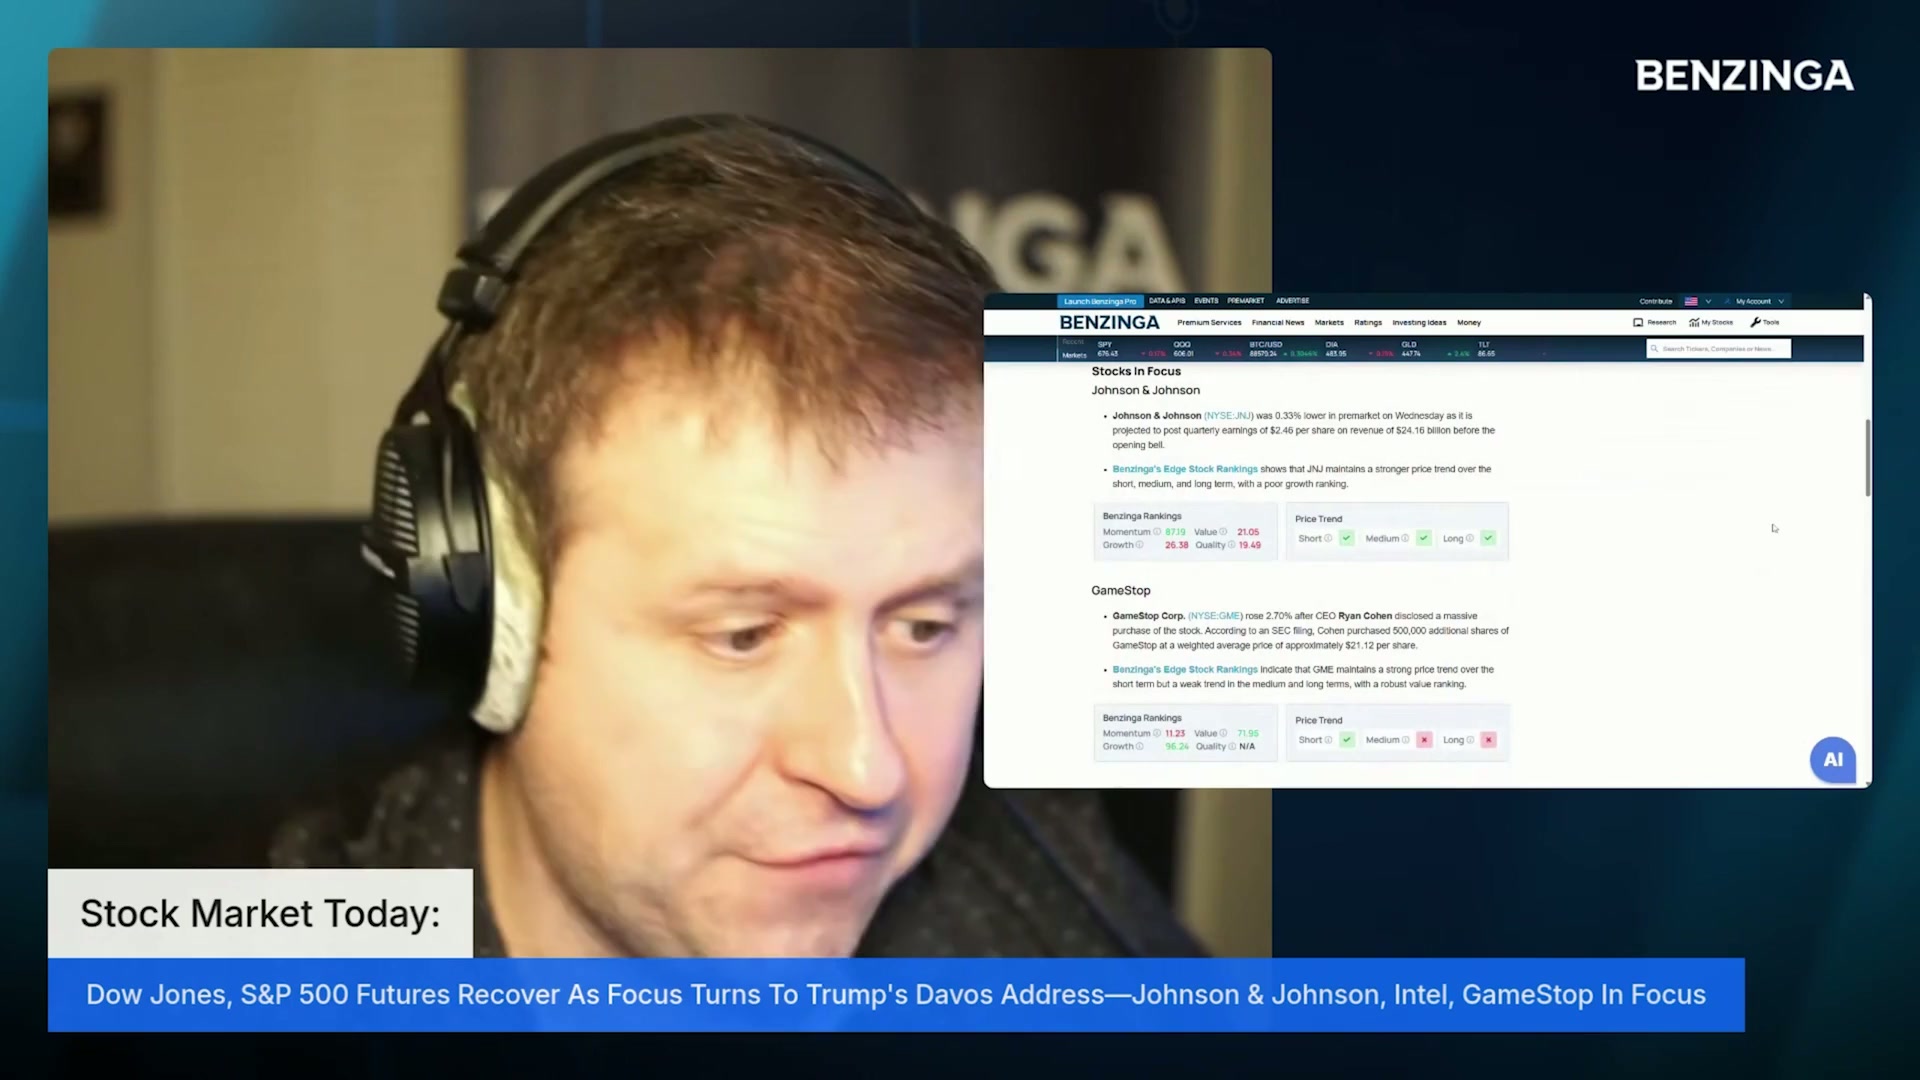Open the Premium Services menu
This screenshot has width=1920, height=1080.
click(x=1209, y=323)
